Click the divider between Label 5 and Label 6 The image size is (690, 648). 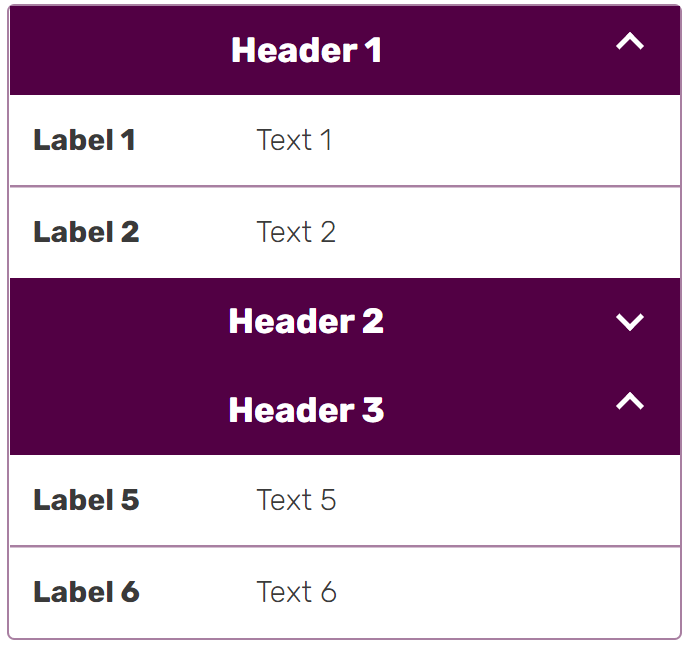click(x=345, y=546)
